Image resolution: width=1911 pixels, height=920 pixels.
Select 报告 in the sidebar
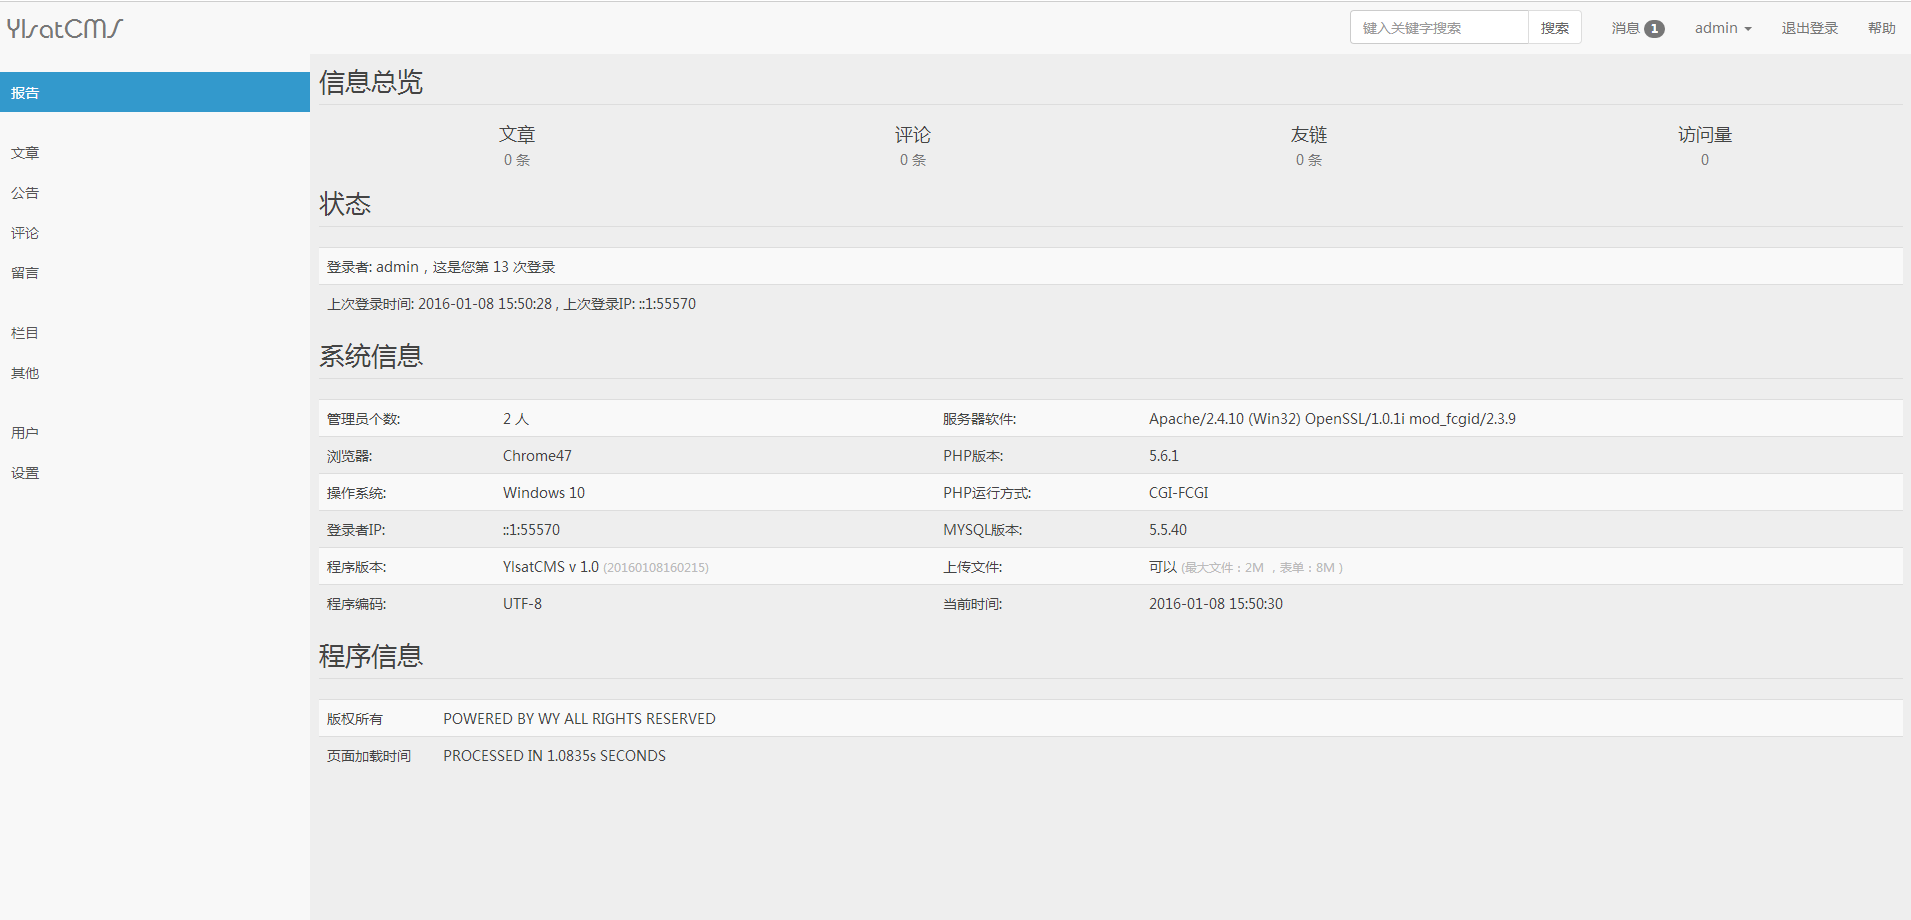[155, 92]
